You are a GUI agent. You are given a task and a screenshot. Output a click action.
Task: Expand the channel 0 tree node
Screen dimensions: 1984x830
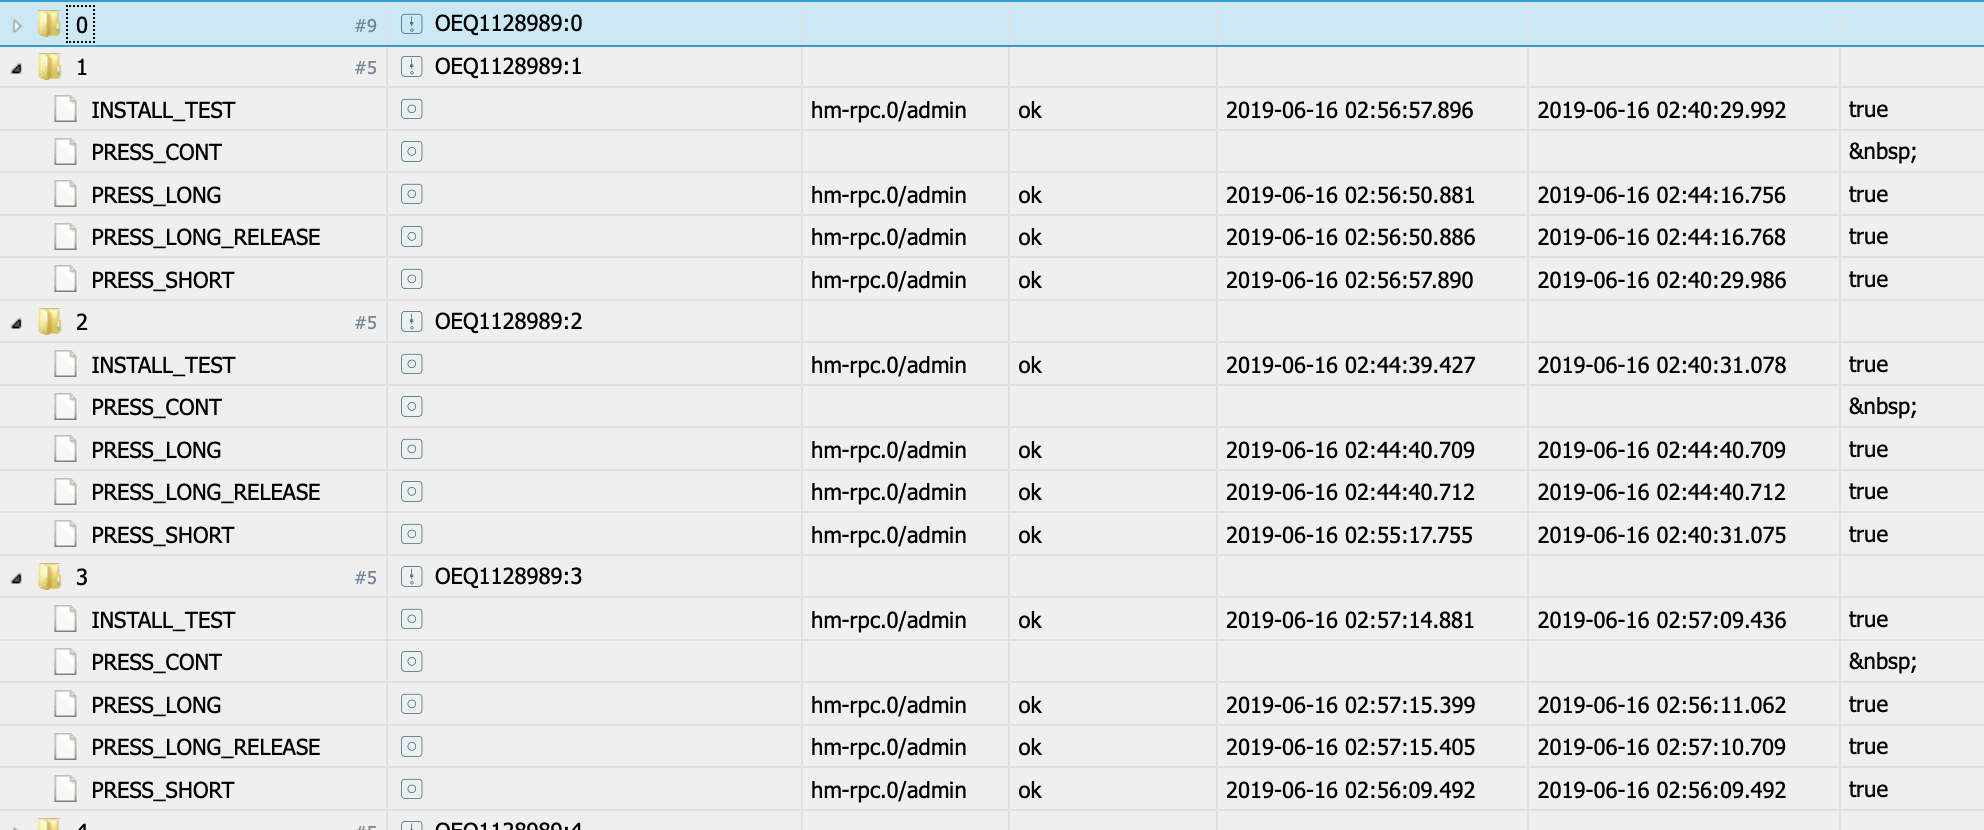click(x=17, y=26)
